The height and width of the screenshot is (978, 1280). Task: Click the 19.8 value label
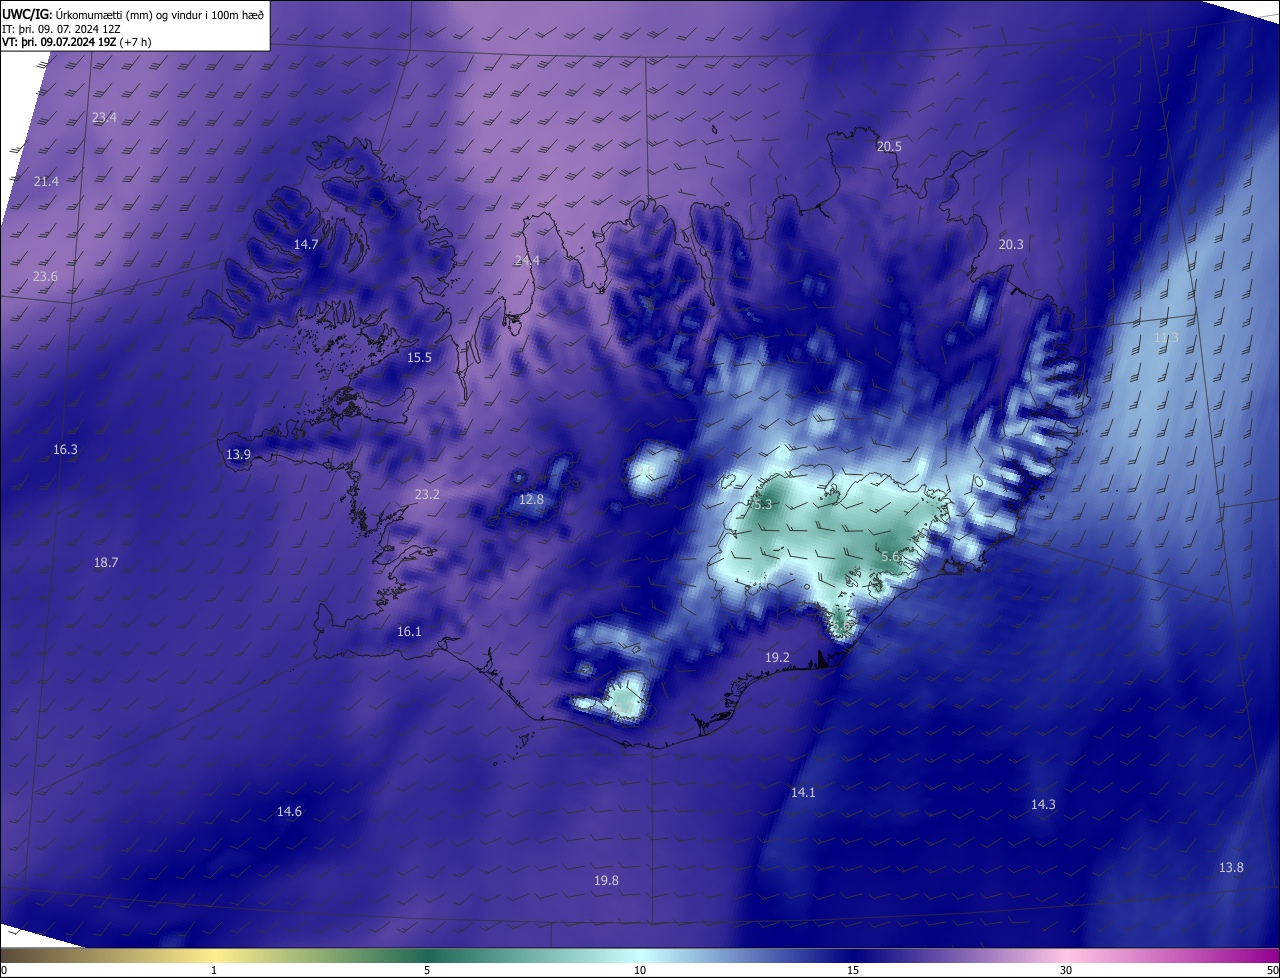[606, 880]
